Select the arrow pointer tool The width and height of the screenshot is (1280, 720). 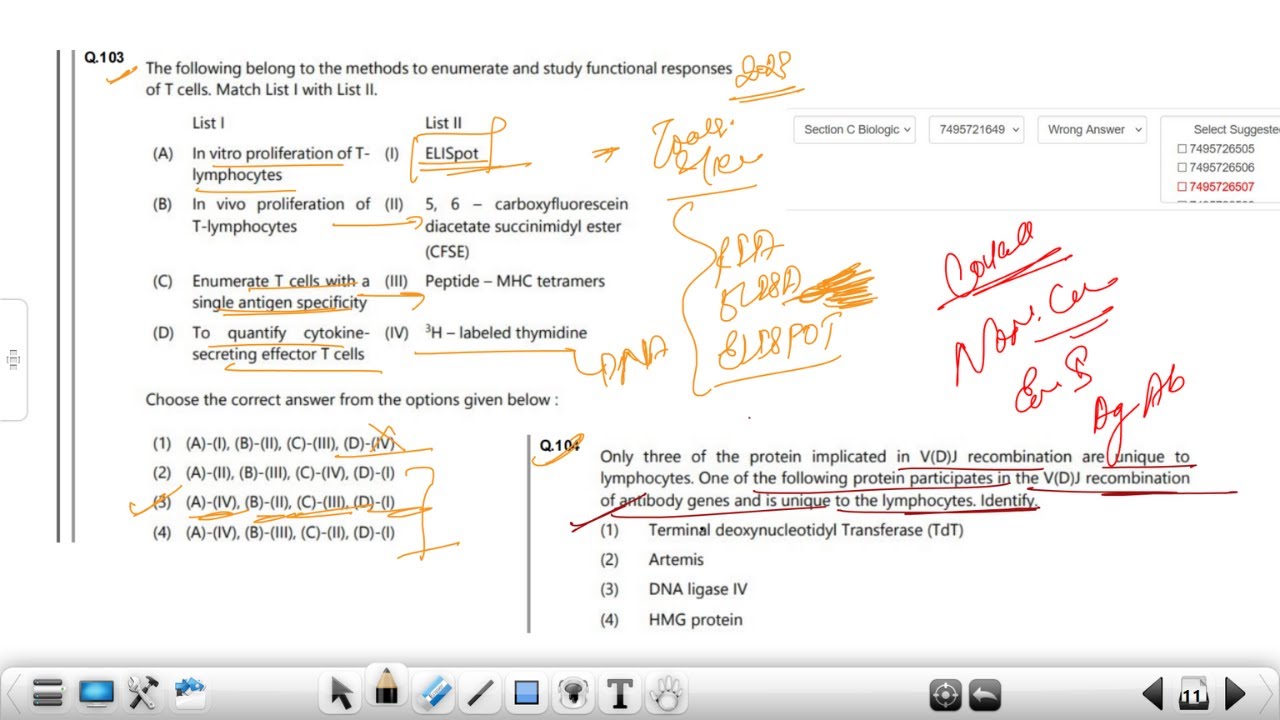pos(342,692)
